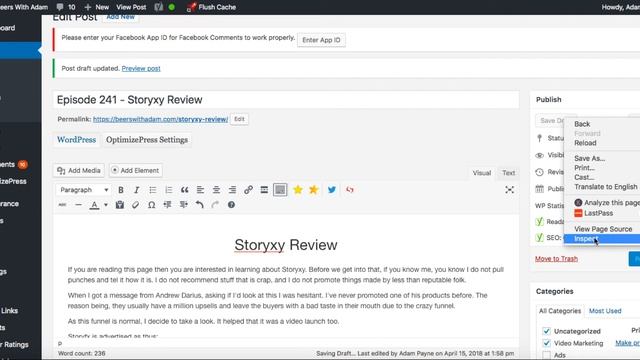The height and width of the screenshot is (360, 640).
Task: Click the Add Element button
Action: (136, 171)
